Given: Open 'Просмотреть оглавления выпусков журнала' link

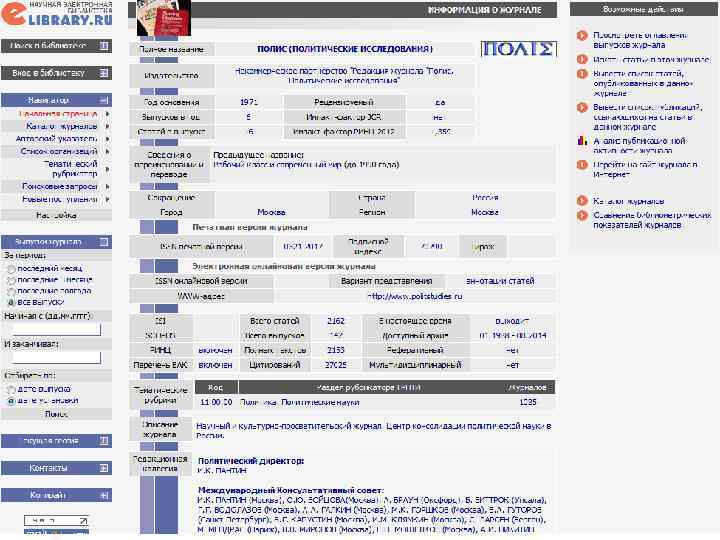Looking at the screenshot, I should tap(640, 40).
